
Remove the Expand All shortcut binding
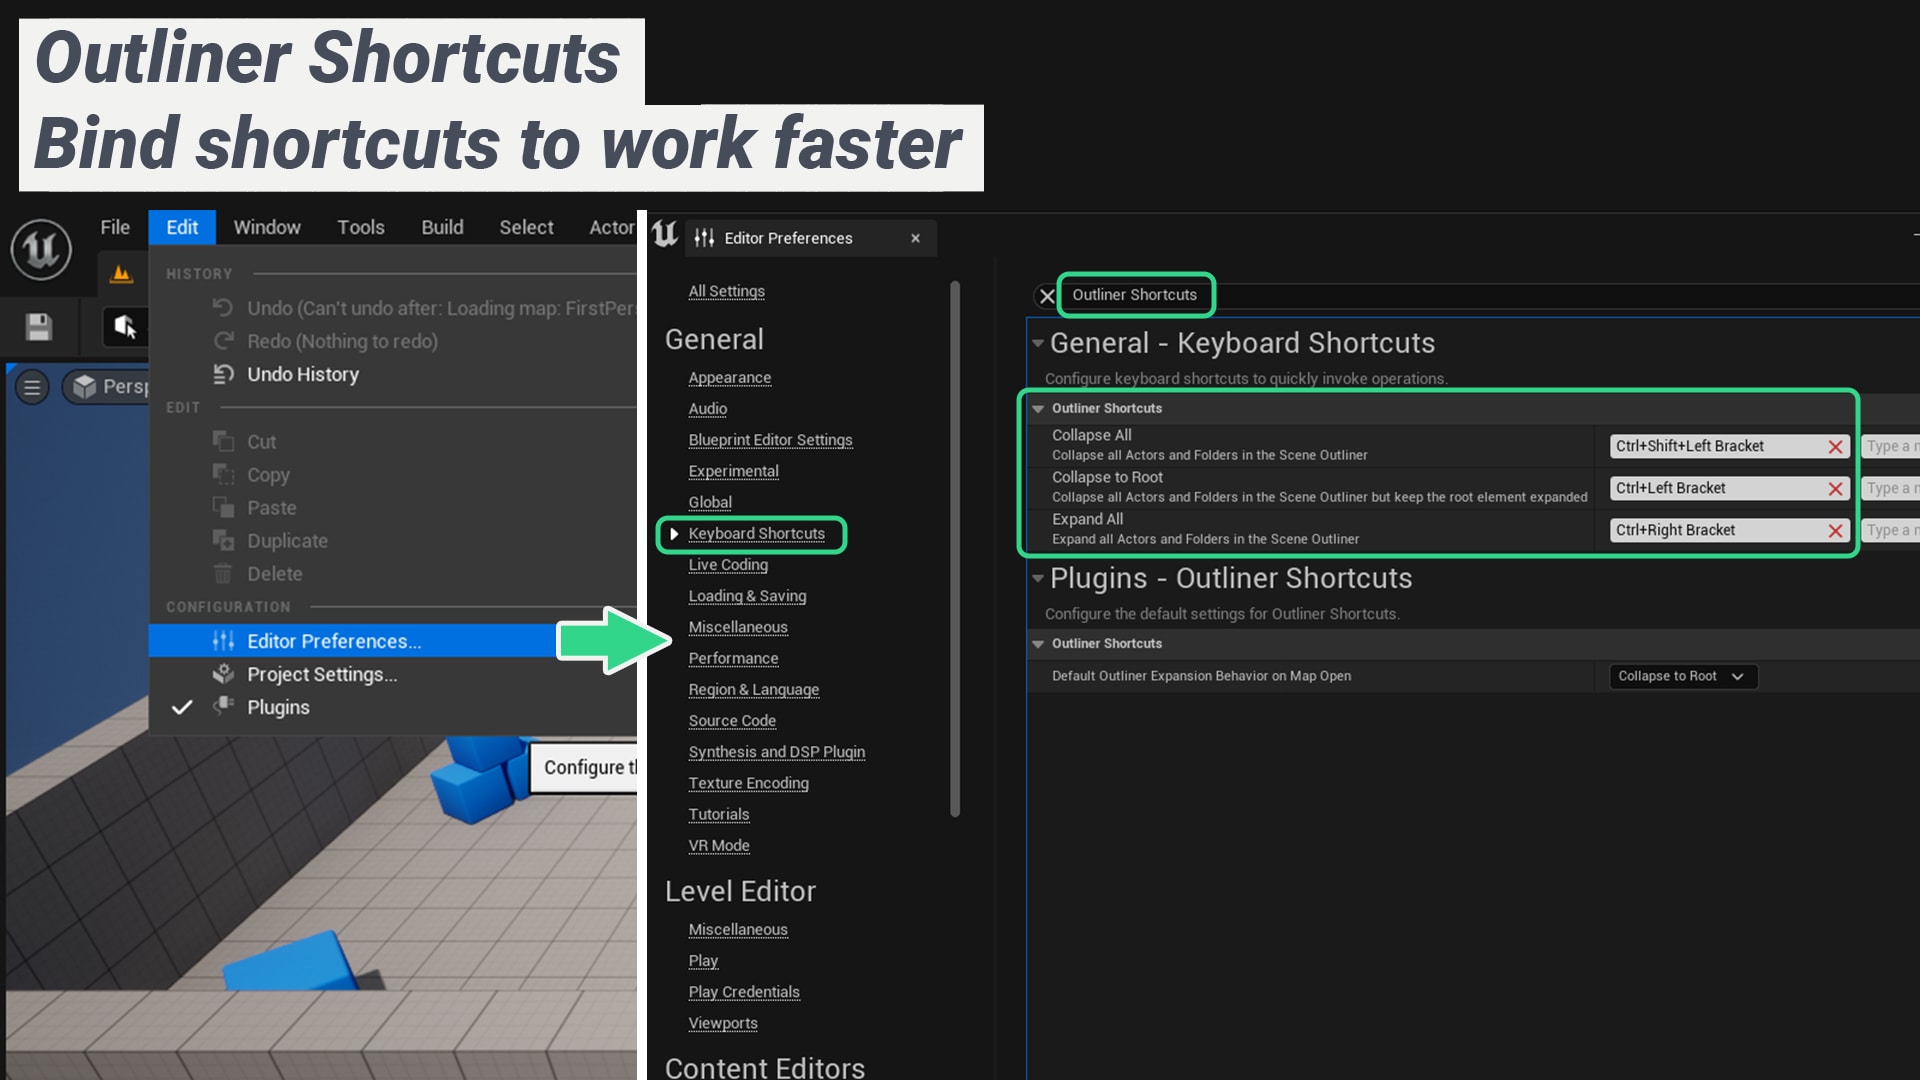1836,530
